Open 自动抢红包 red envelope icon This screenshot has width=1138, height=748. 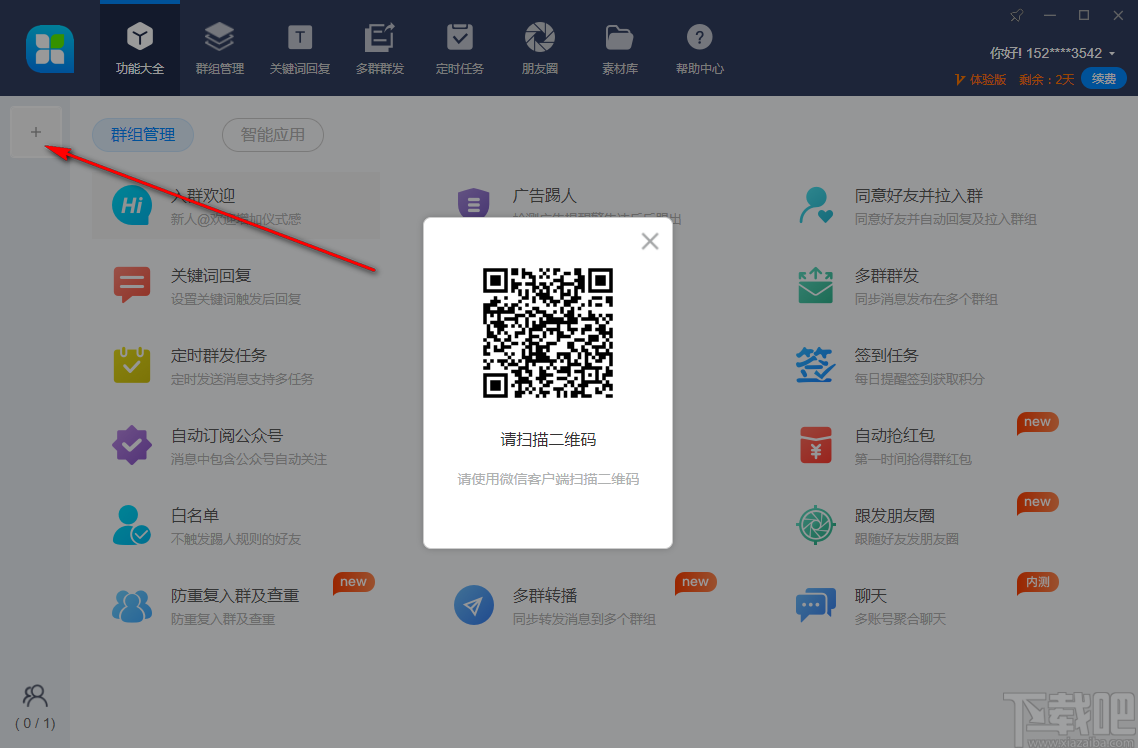pos(816,445)
